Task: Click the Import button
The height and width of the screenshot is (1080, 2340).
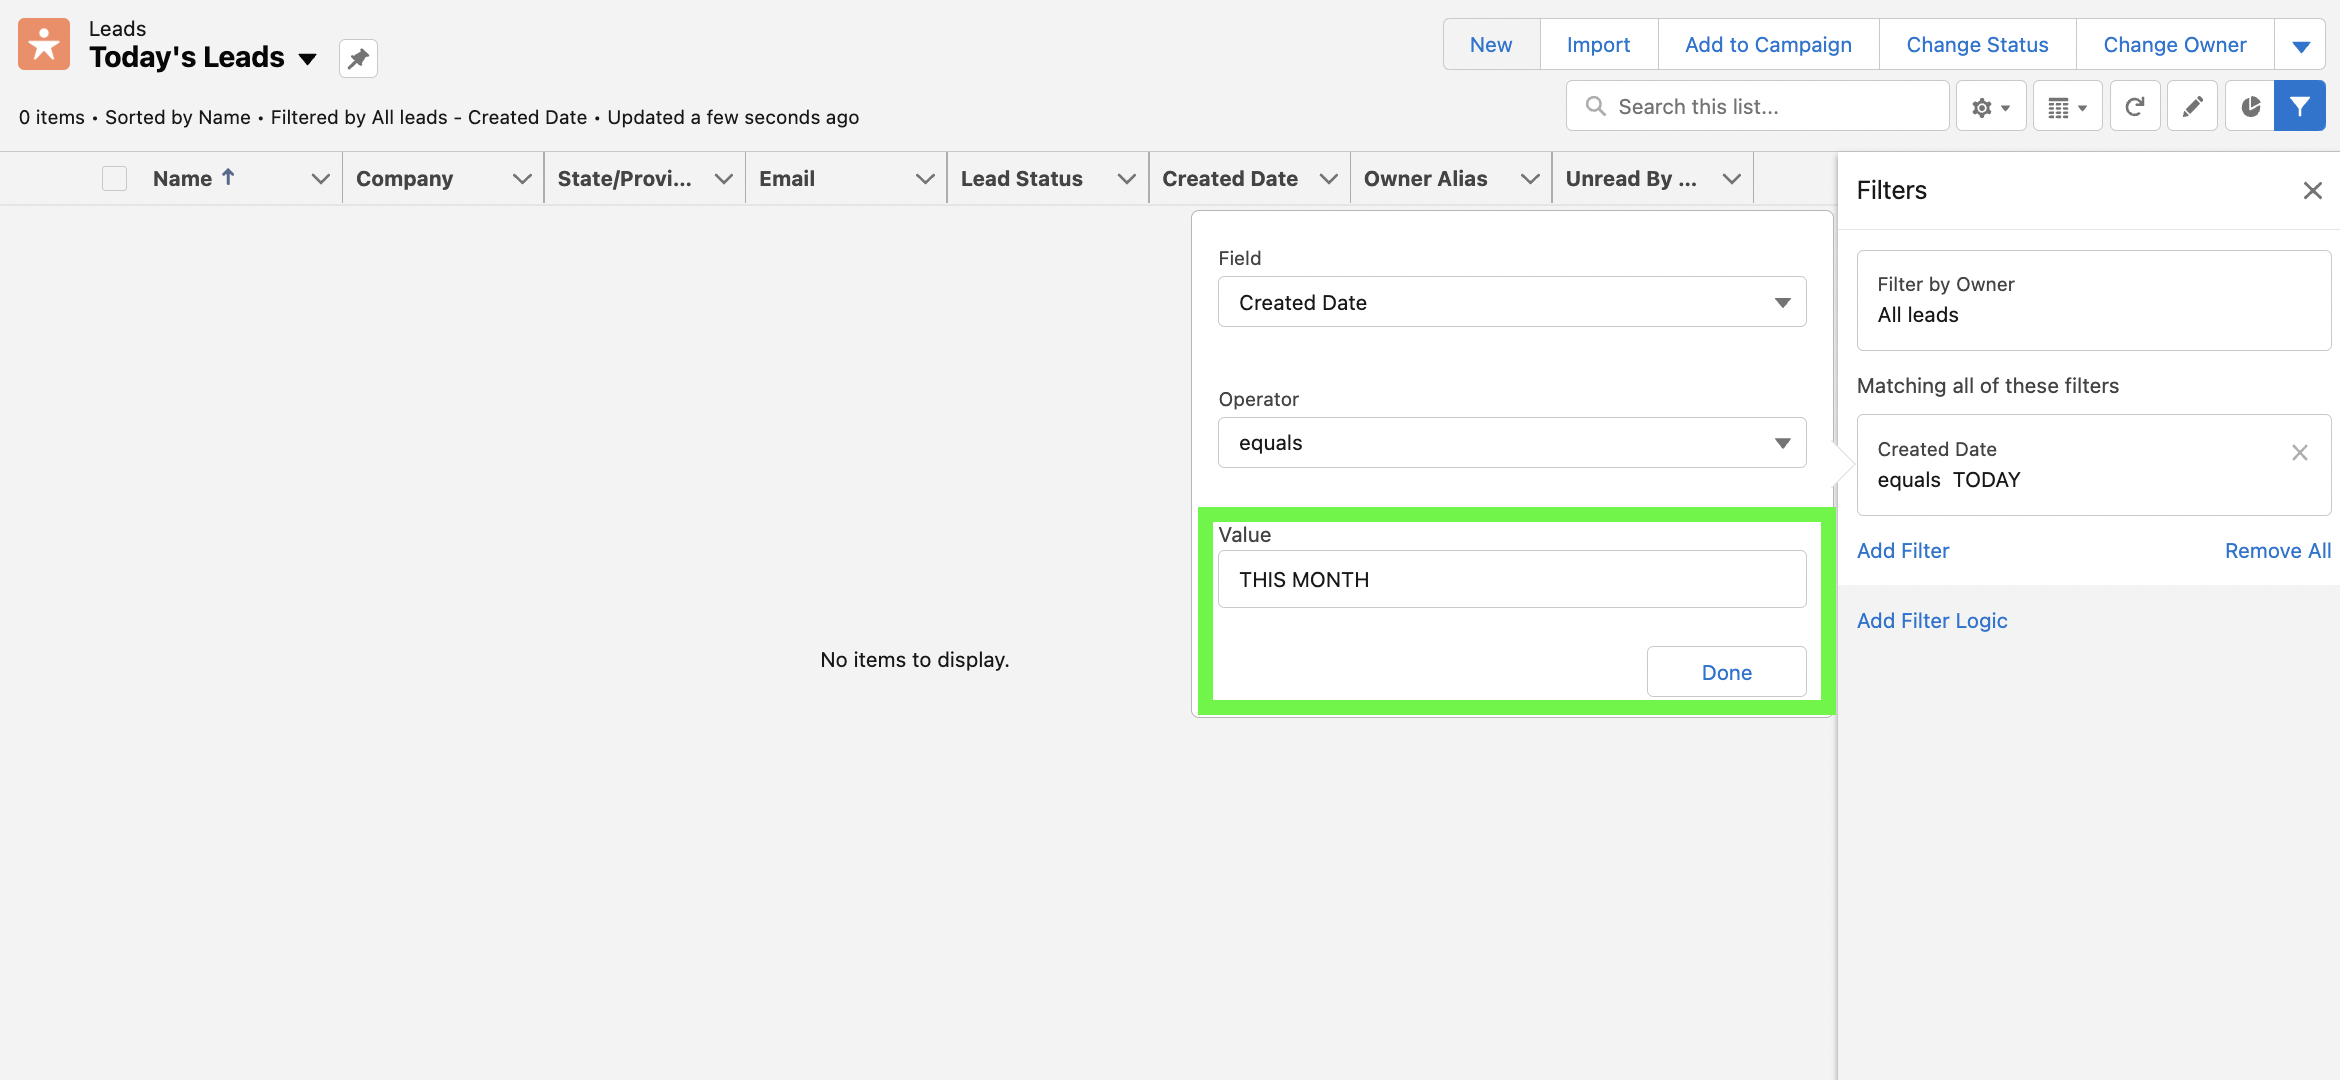Action: point(1598,45)
